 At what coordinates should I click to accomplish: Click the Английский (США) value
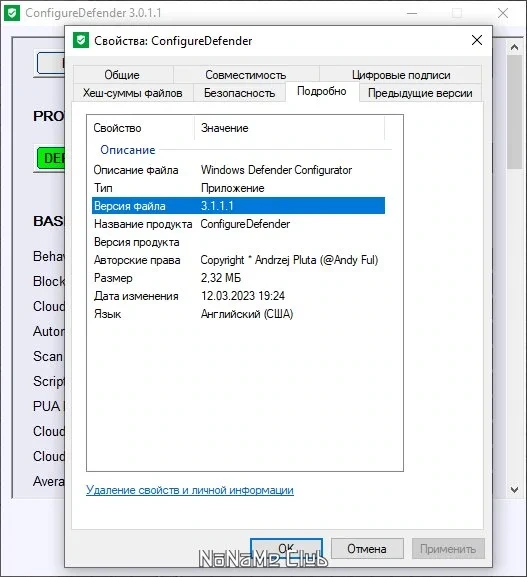247,314
